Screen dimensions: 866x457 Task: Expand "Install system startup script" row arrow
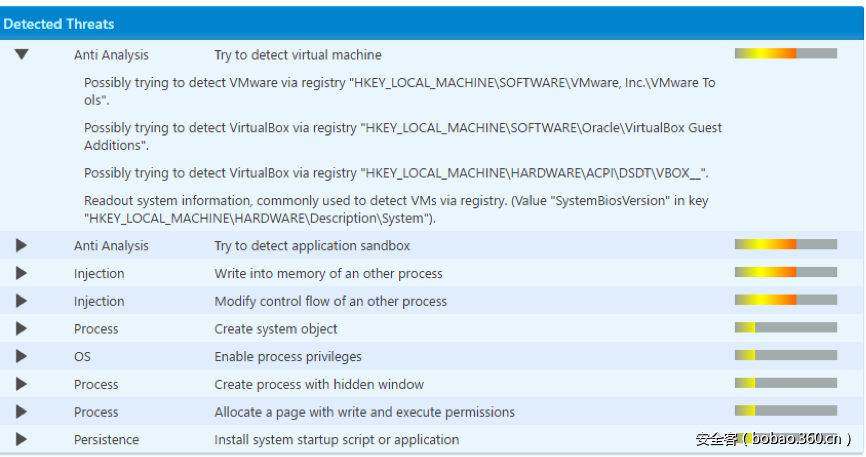tap(21, 439)
